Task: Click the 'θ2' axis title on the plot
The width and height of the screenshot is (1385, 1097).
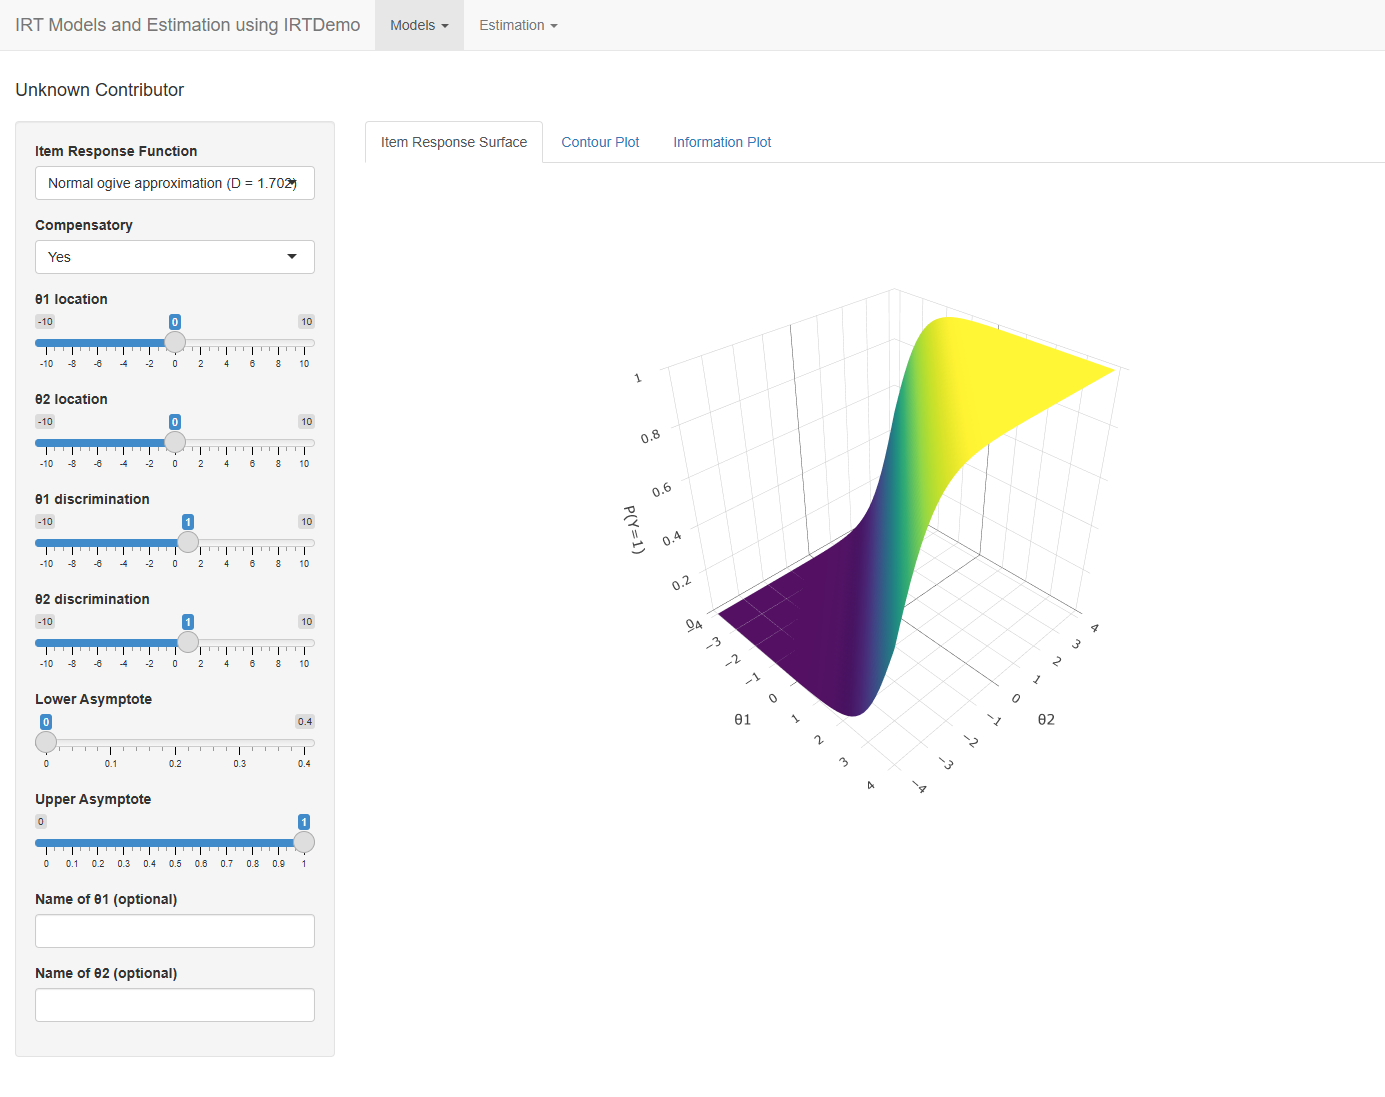Action: click(1046, 720)
